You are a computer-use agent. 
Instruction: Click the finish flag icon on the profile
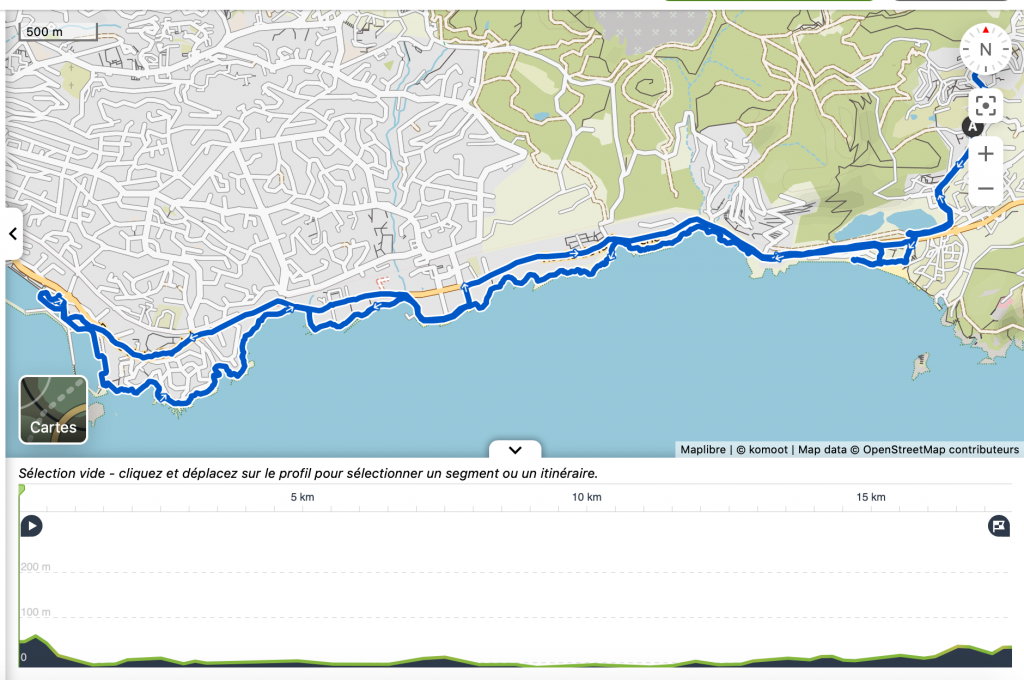pos(999,526)
